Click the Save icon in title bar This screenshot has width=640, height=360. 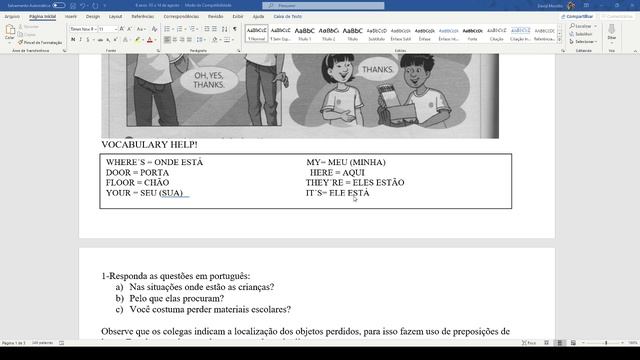[73, 6]
